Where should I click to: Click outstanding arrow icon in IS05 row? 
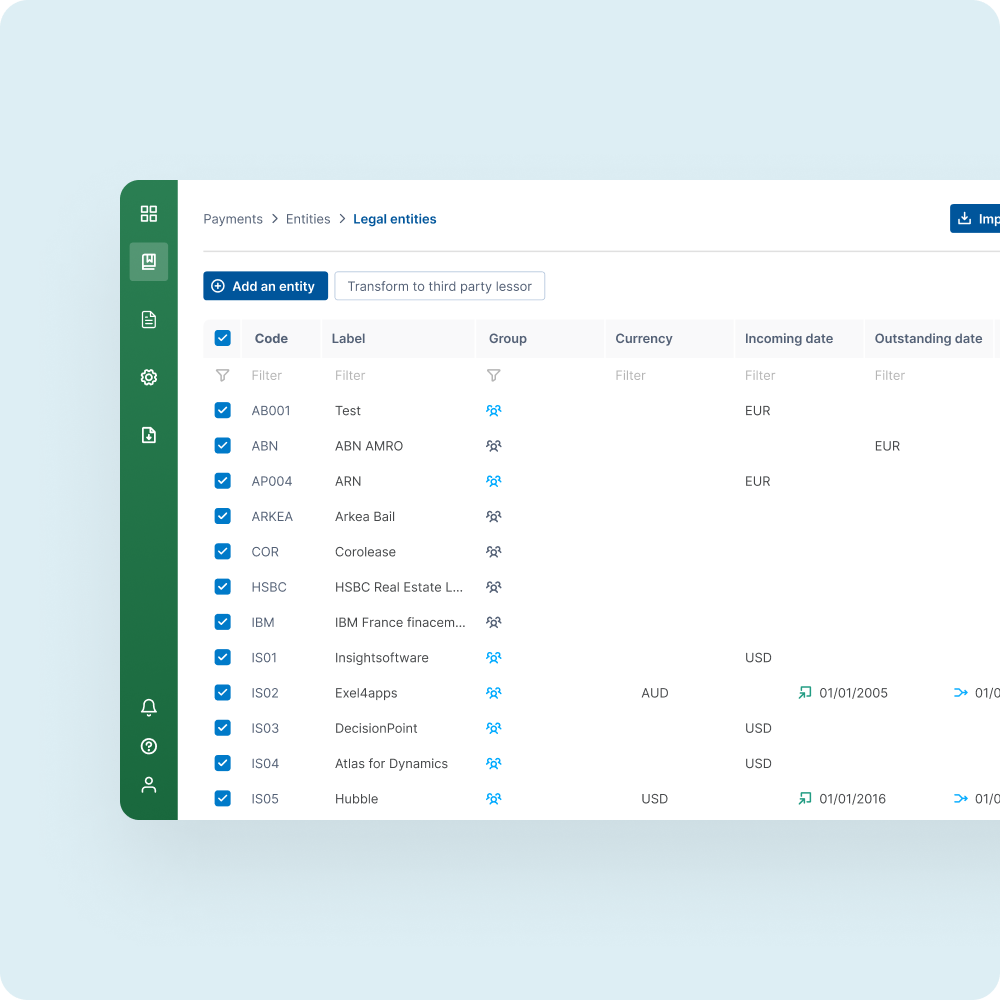[960, 798]
